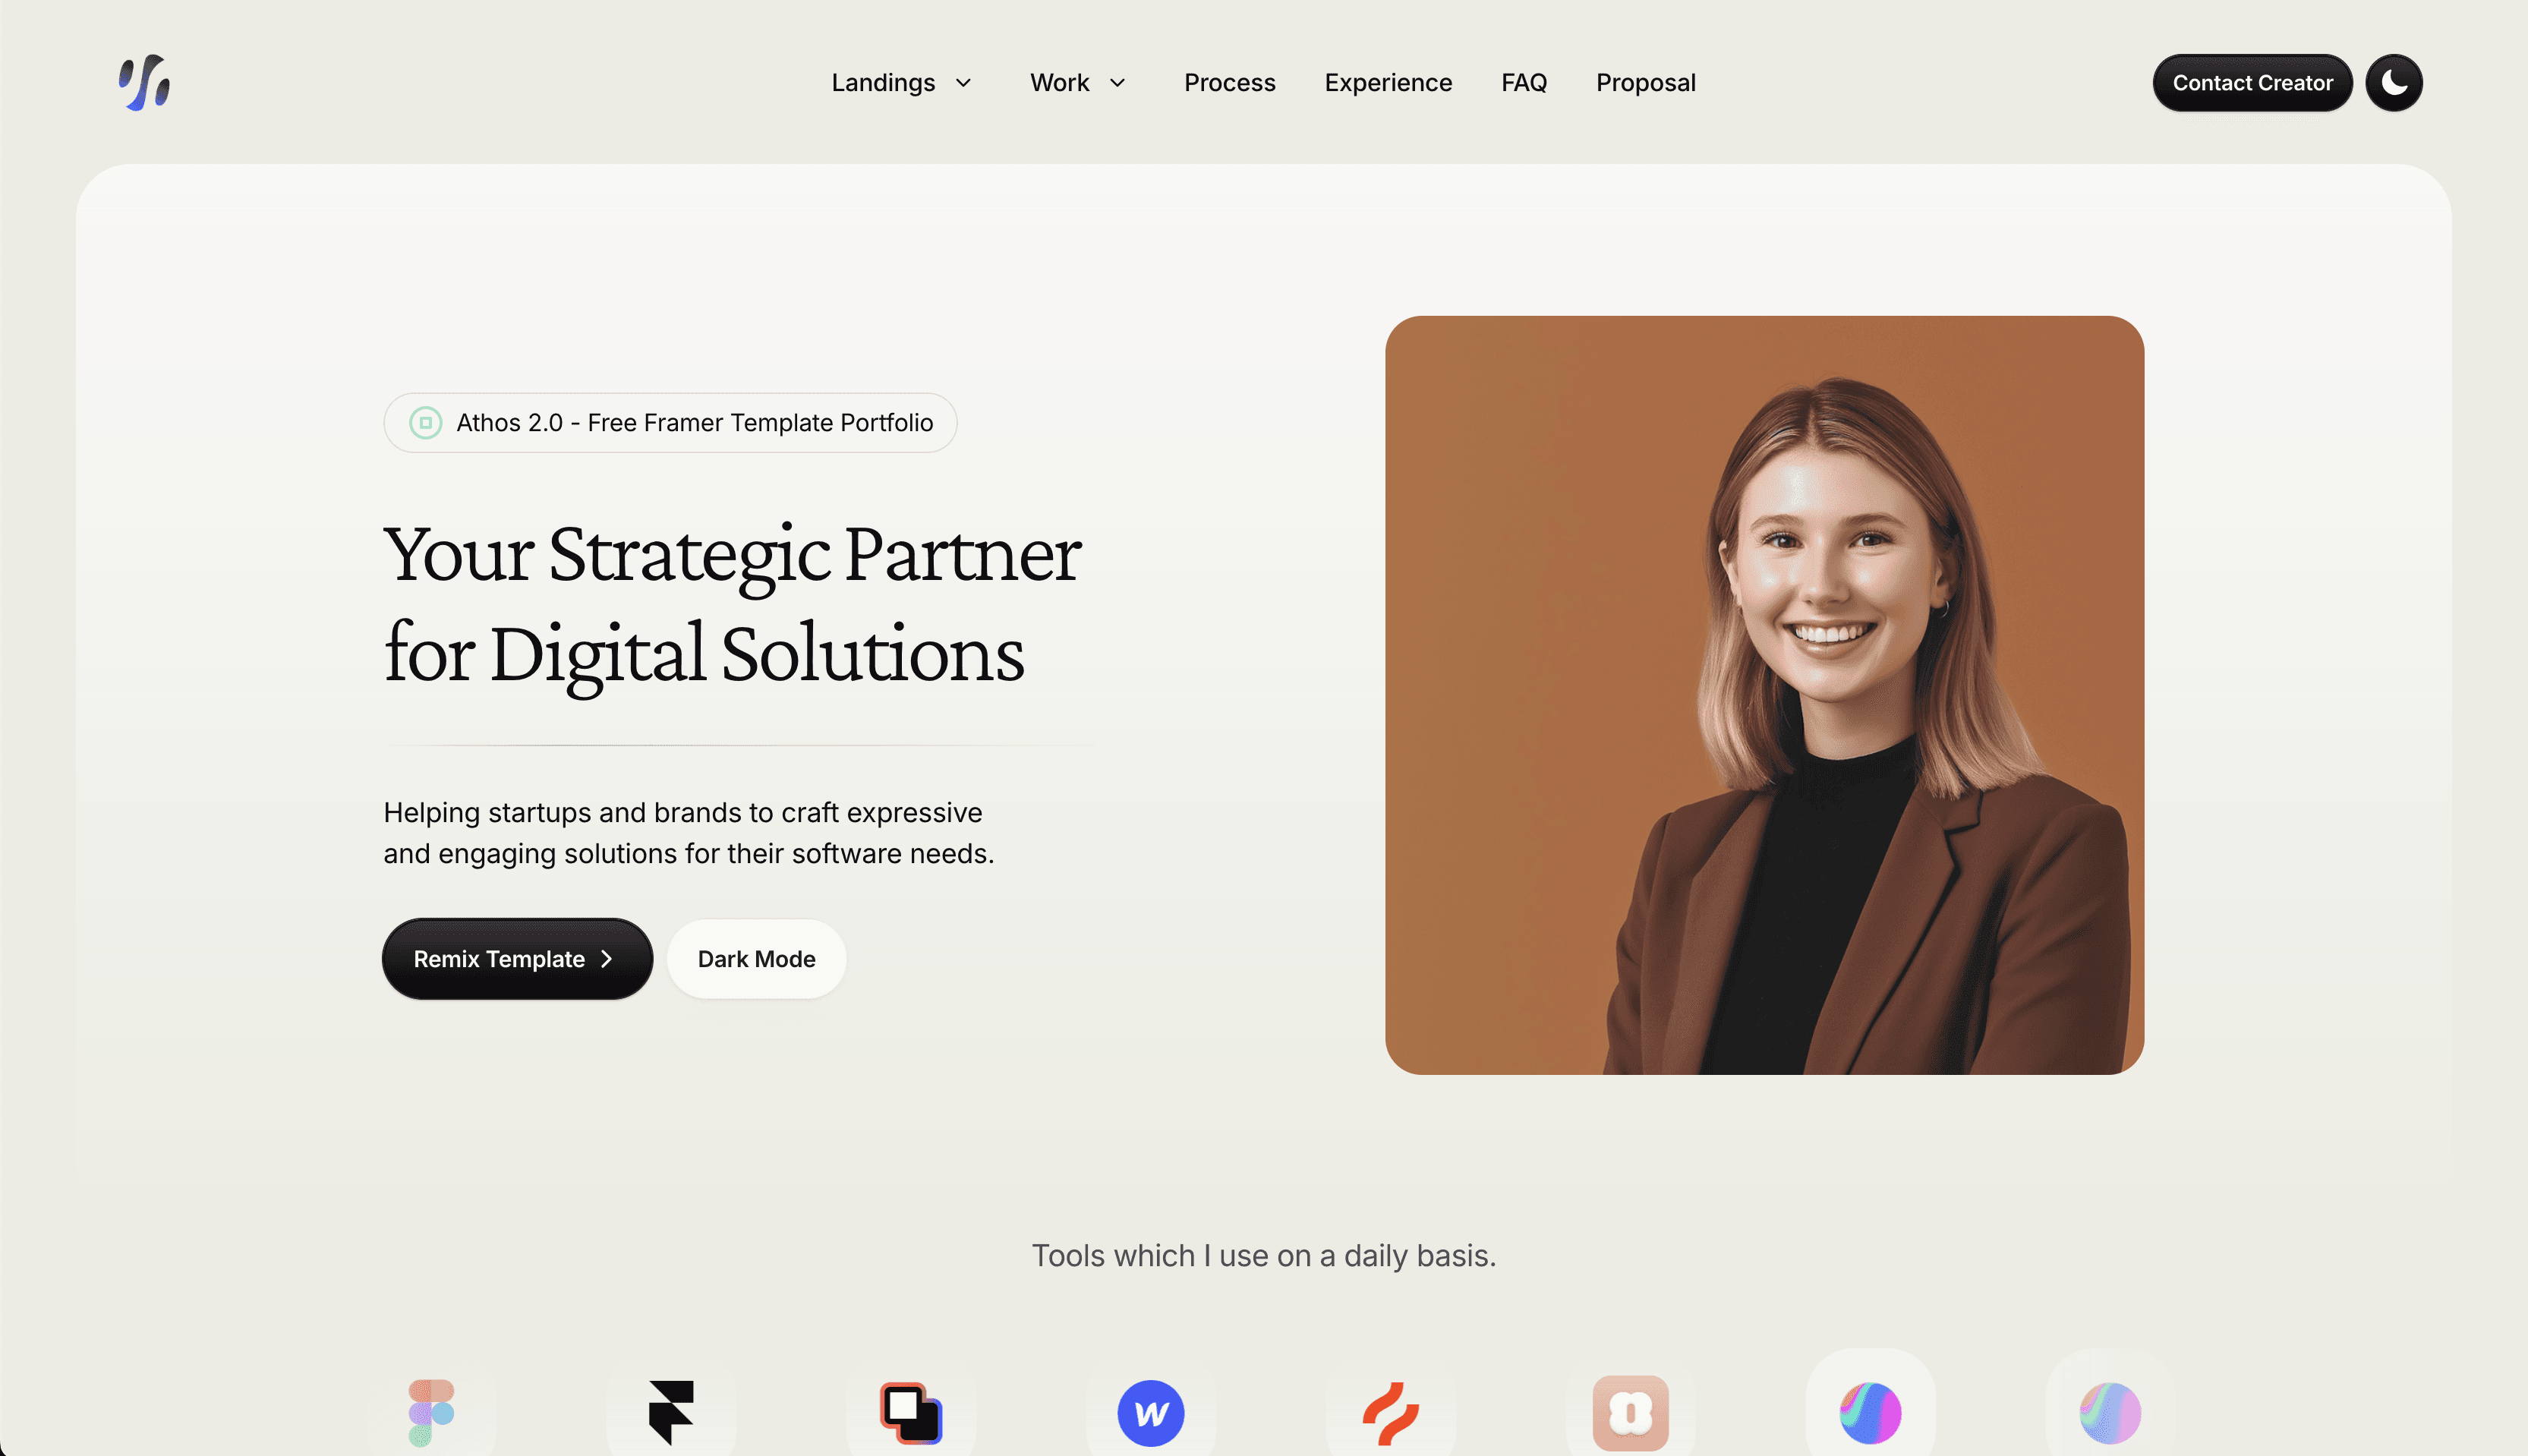Open the Process nav link
The image size is (2528, 1456).
coord(1229,82)
